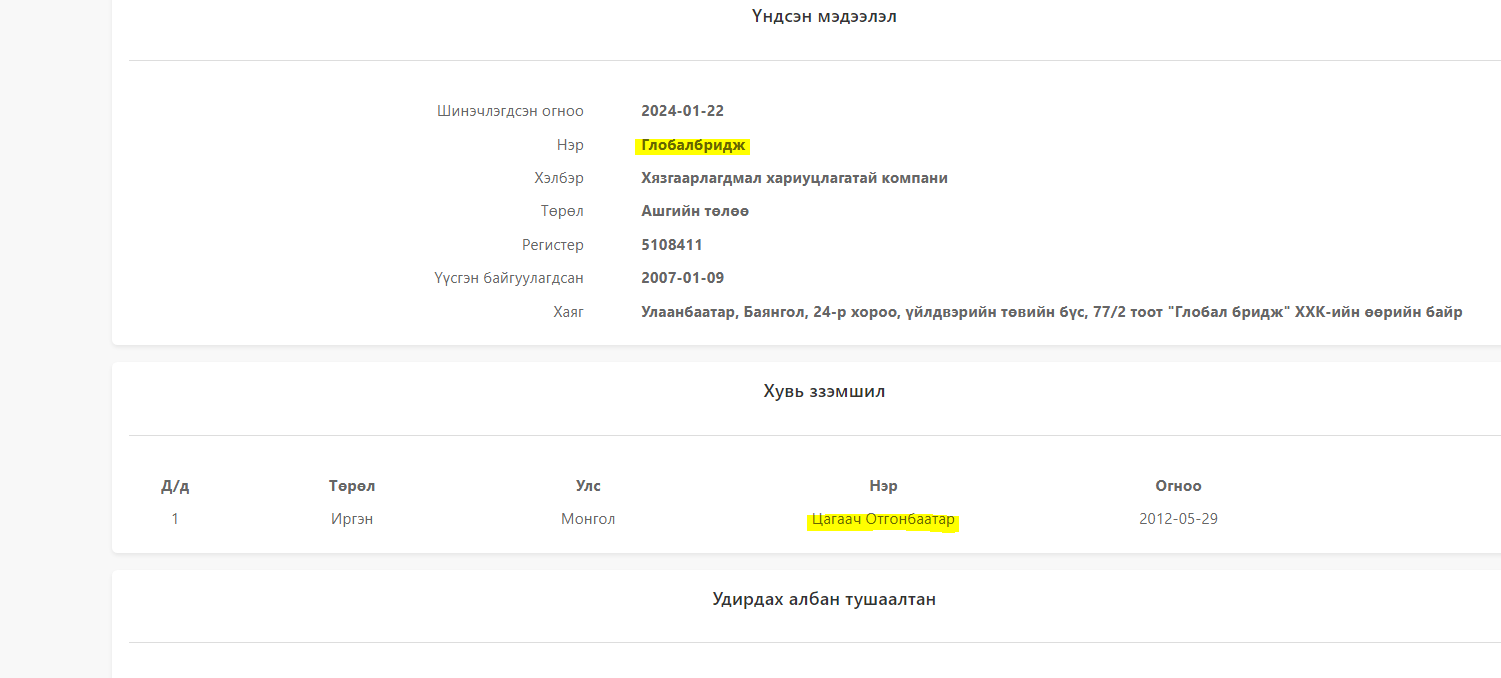Click the Иргэн cell in shareholder row
The image size is (1501, 678).
point(352,519)
